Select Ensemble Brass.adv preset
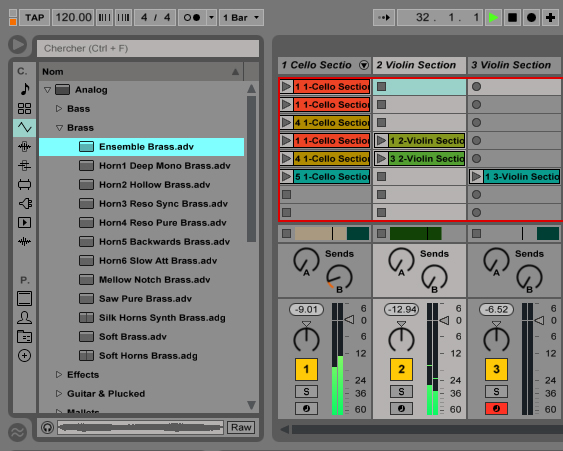Viewport: 563px width, 451px height. (141, 147)
